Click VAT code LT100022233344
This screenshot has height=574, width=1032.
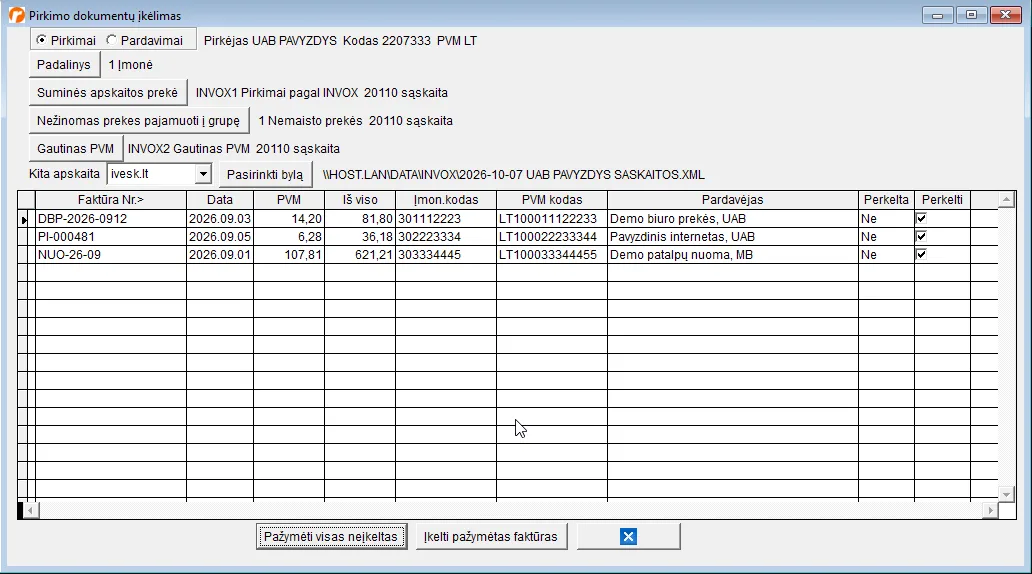point(552,236)
